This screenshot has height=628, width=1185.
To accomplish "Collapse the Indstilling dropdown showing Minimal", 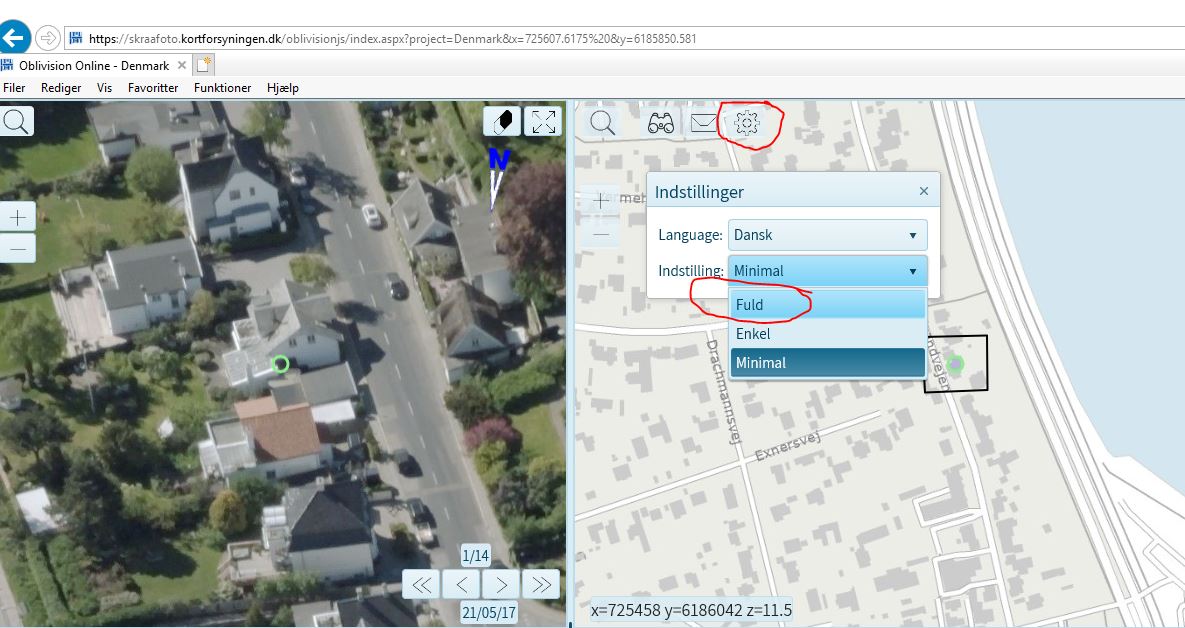I will tap(828, 271).
